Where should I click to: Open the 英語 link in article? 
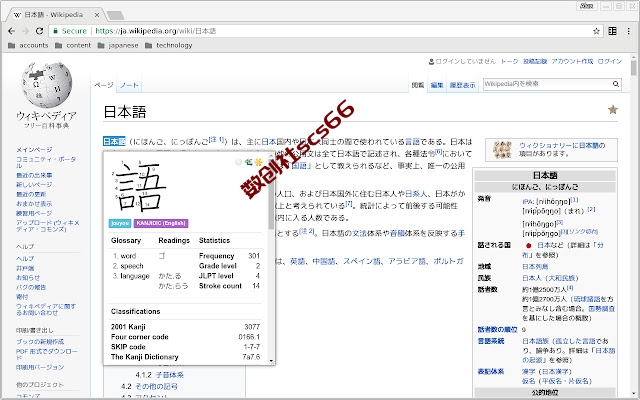(x=297, y=261)
